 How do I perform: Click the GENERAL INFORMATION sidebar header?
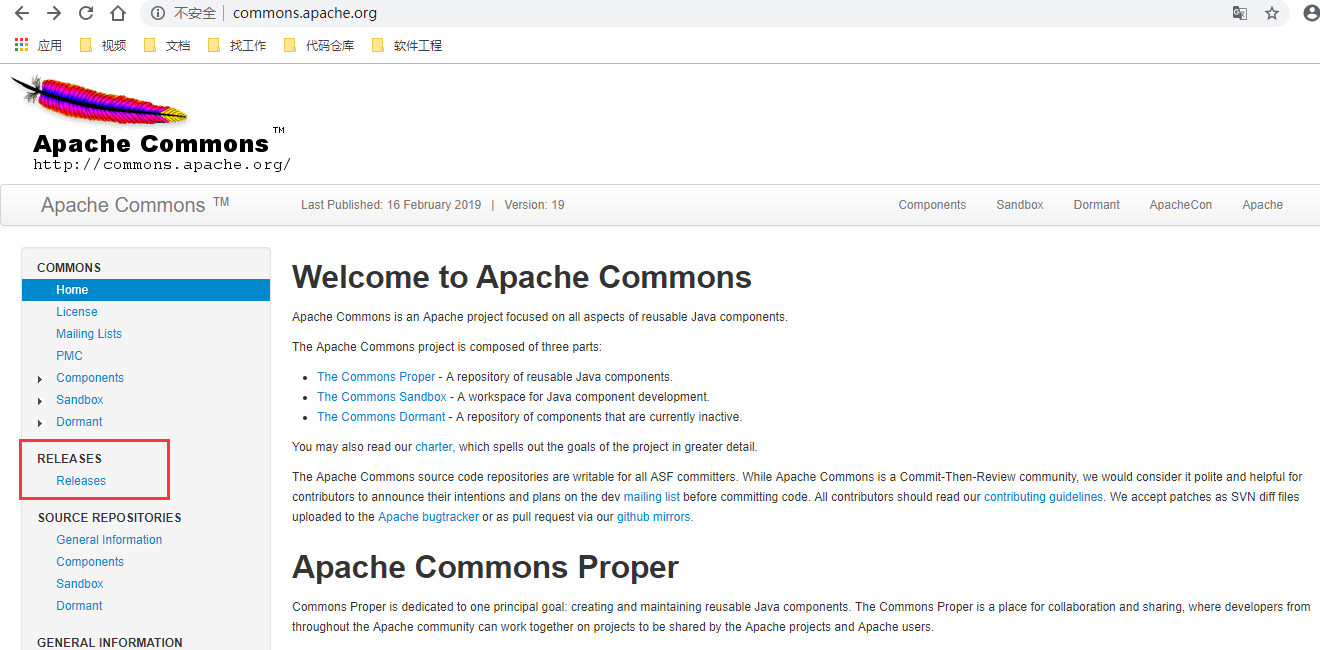(x=110, y=643)
